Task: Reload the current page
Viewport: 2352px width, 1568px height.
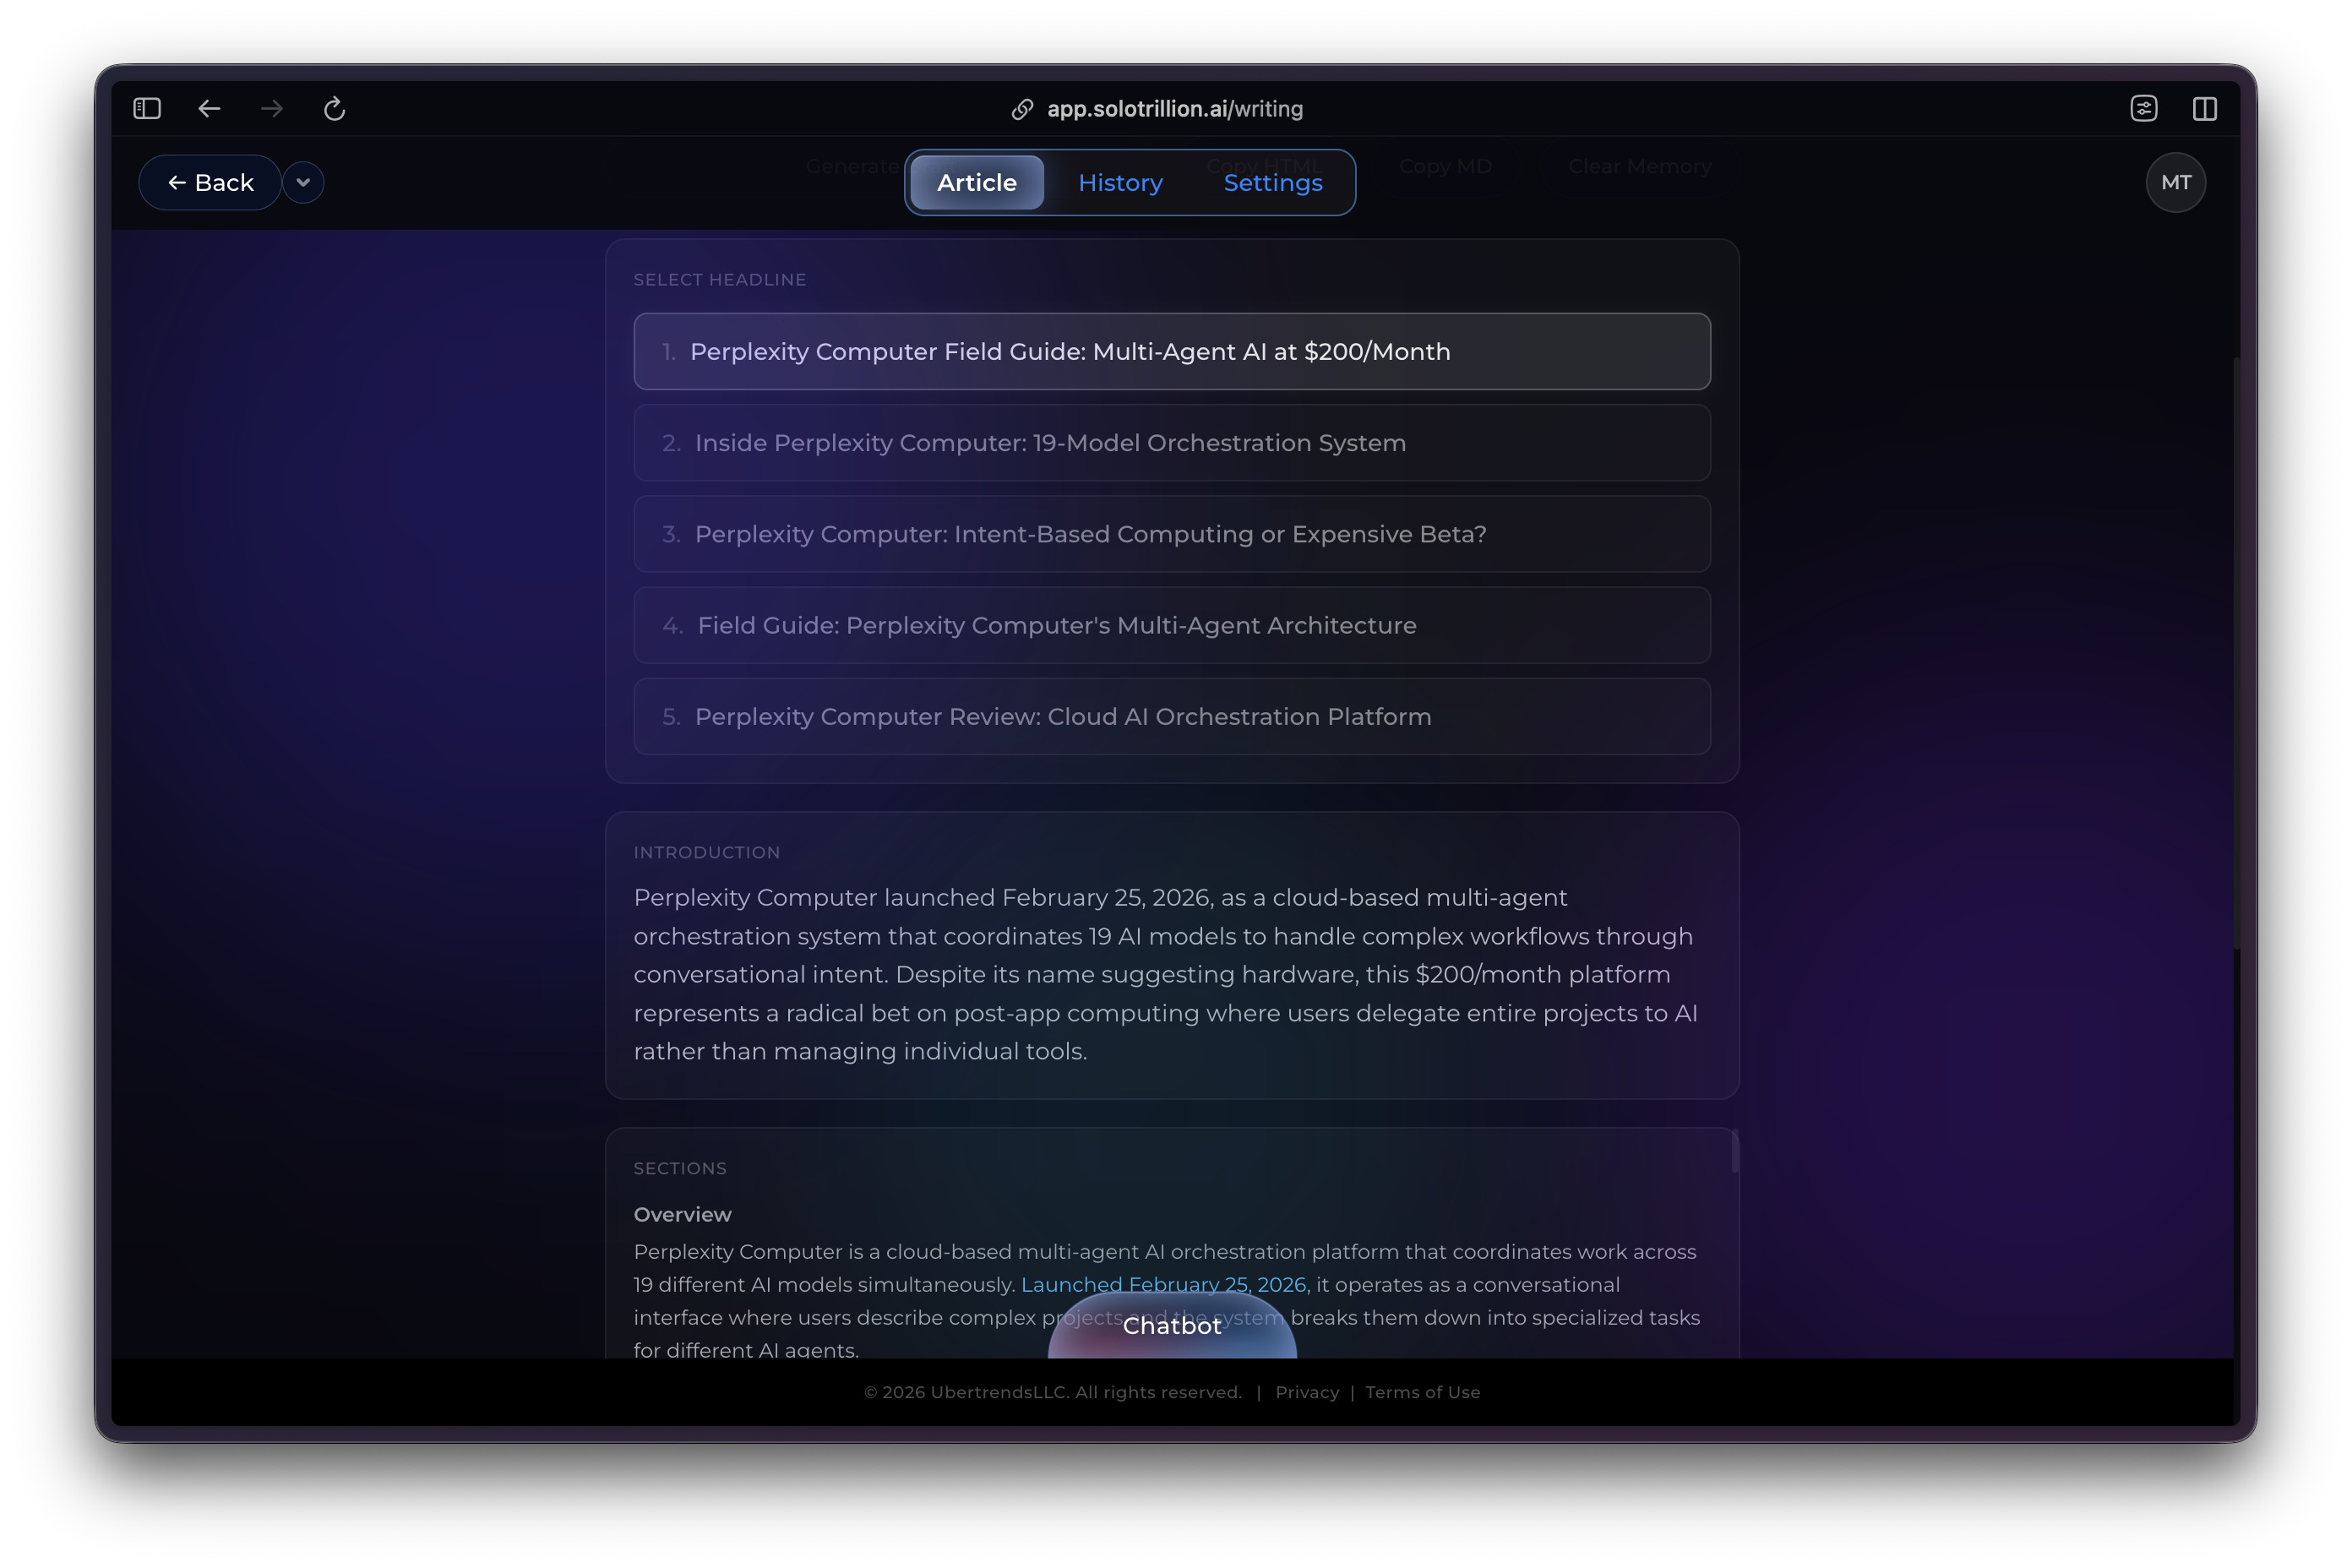Action: (335, 108)
